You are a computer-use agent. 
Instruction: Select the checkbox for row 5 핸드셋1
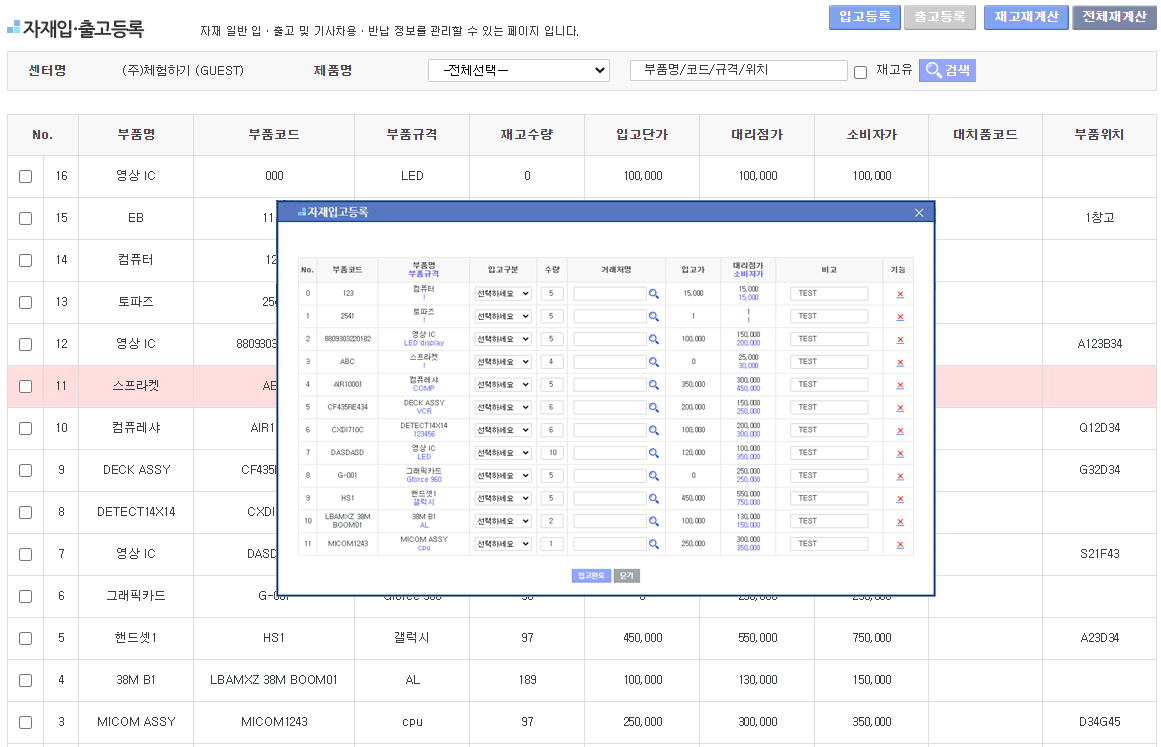pos(25,639)
